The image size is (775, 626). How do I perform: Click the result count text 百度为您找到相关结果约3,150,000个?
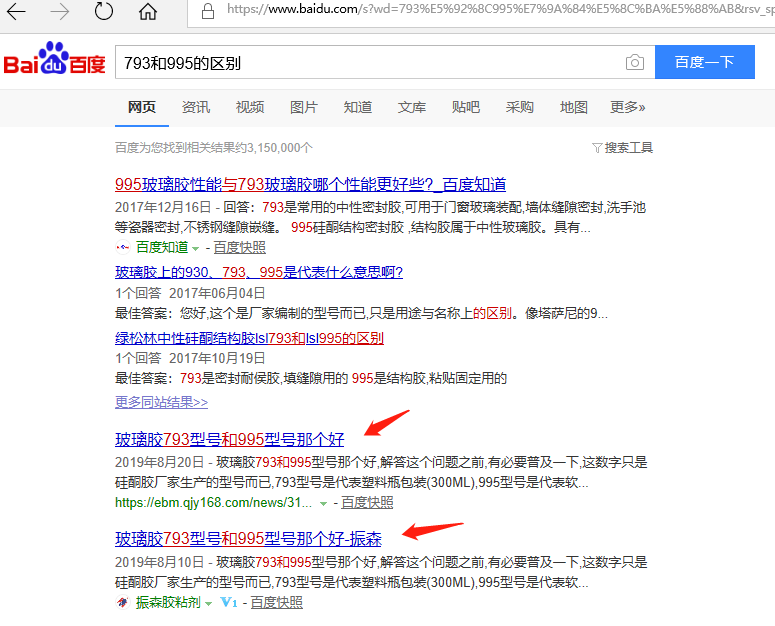point(214,148)
